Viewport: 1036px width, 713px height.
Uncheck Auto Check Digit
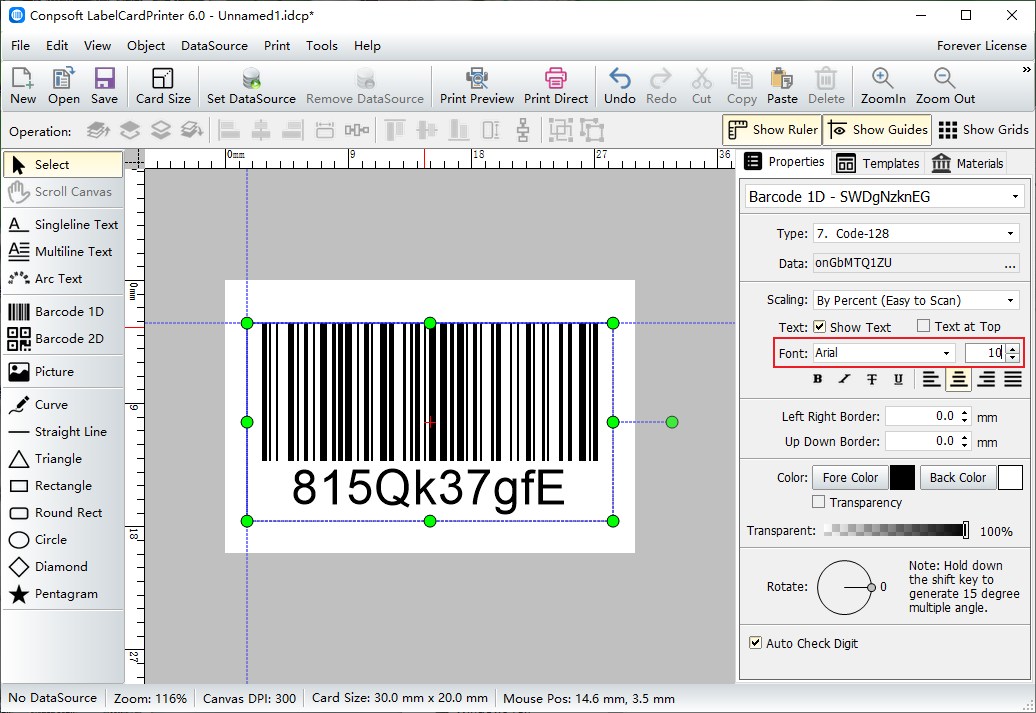(755, 642)
